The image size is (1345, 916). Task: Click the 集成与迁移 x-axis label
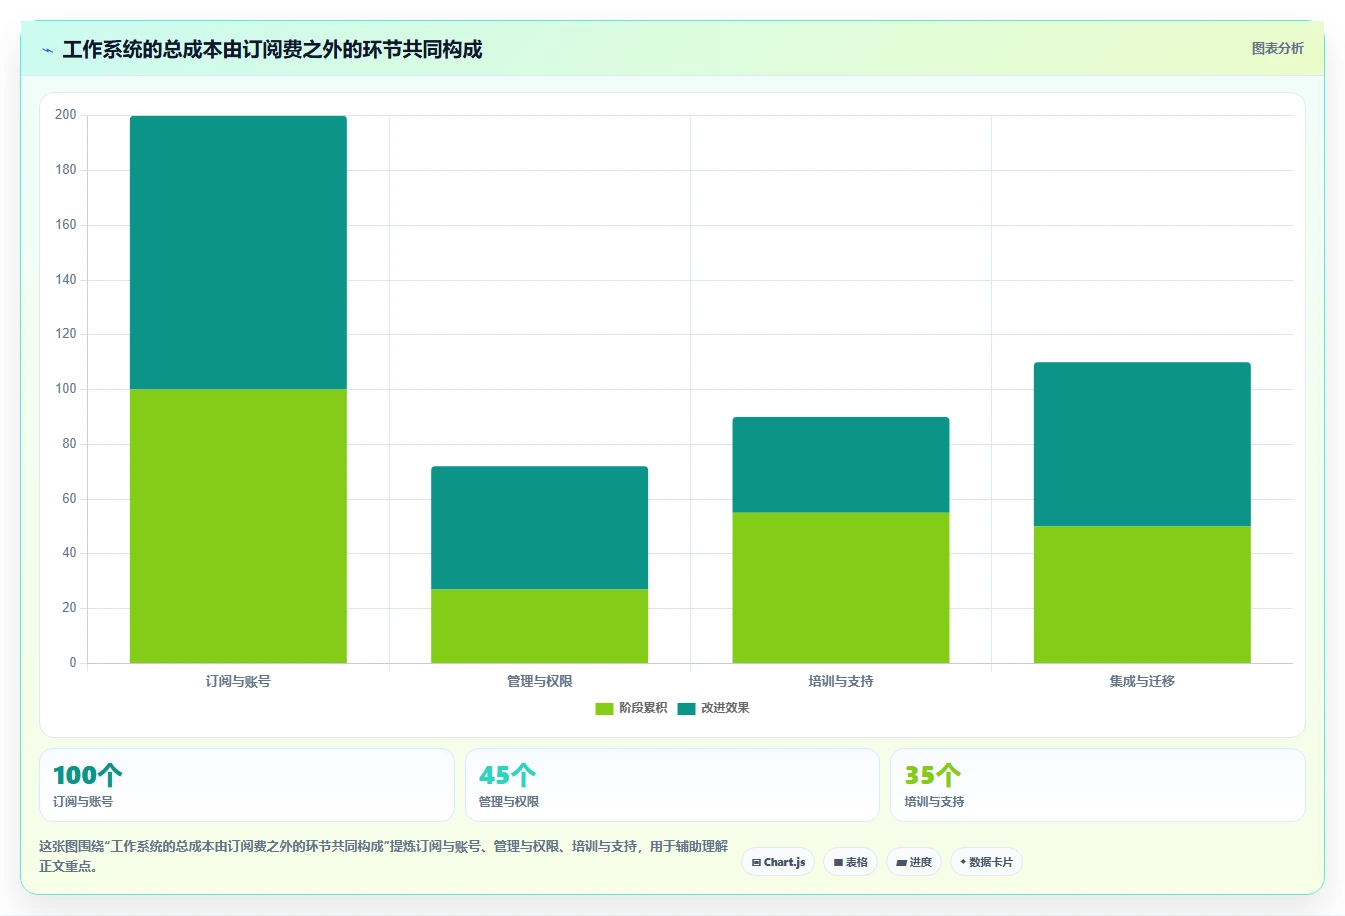coord(1142,681)
